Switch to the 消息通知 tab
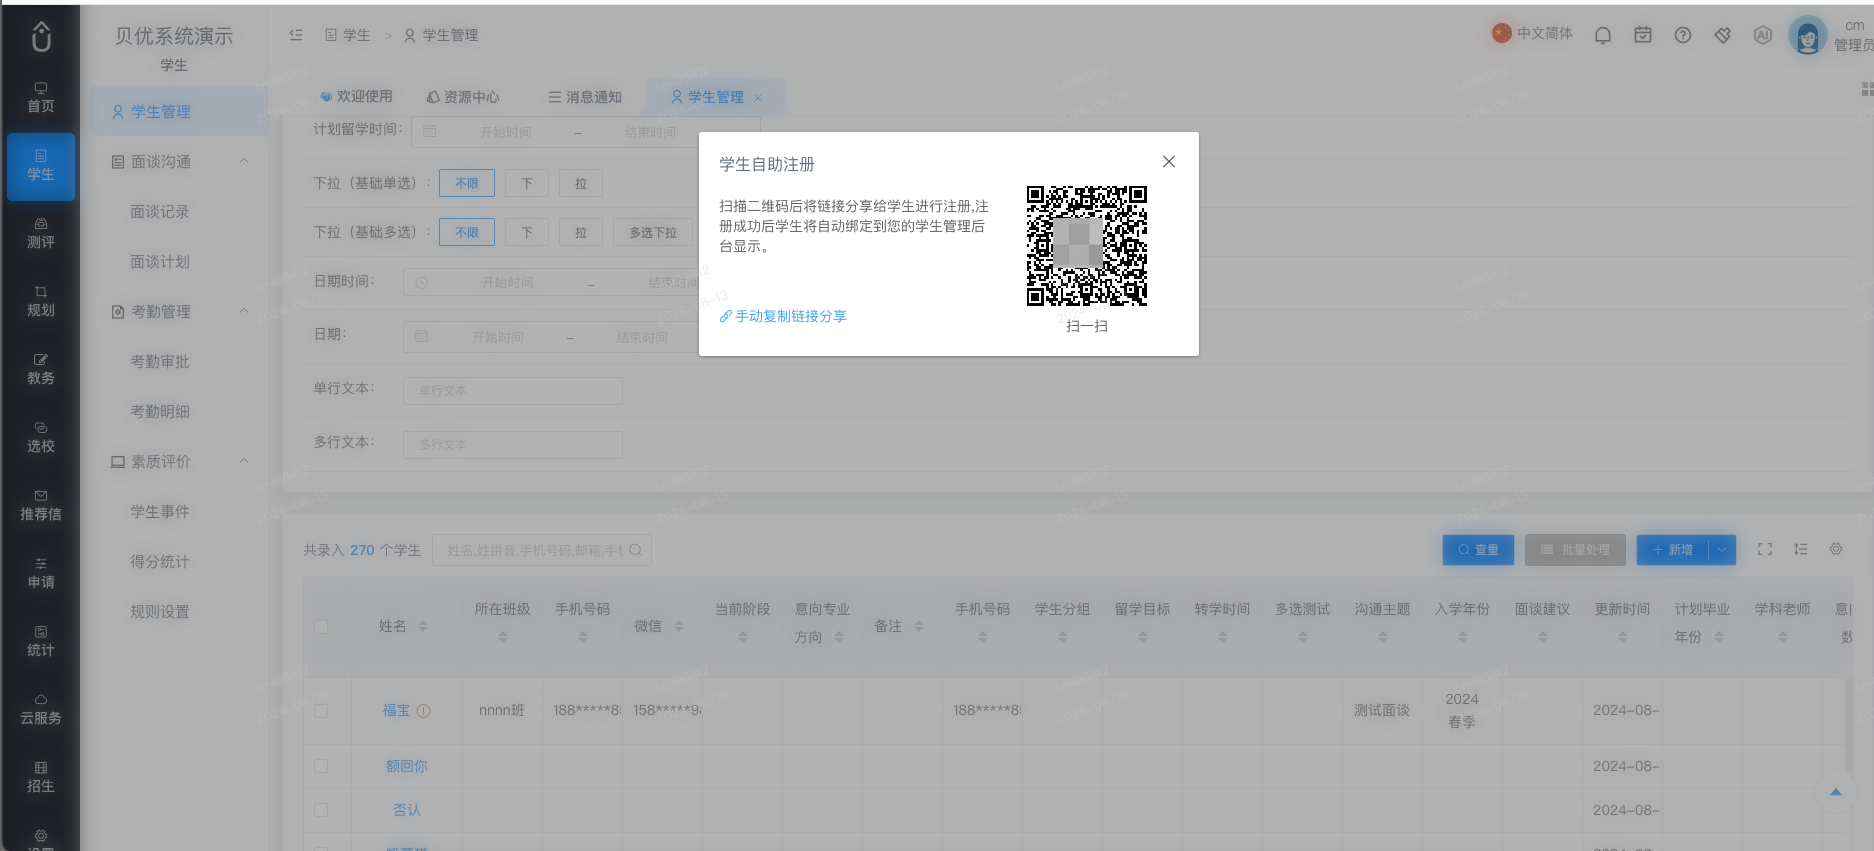Viewport: 1874px width, 851px height. (585, 97)
